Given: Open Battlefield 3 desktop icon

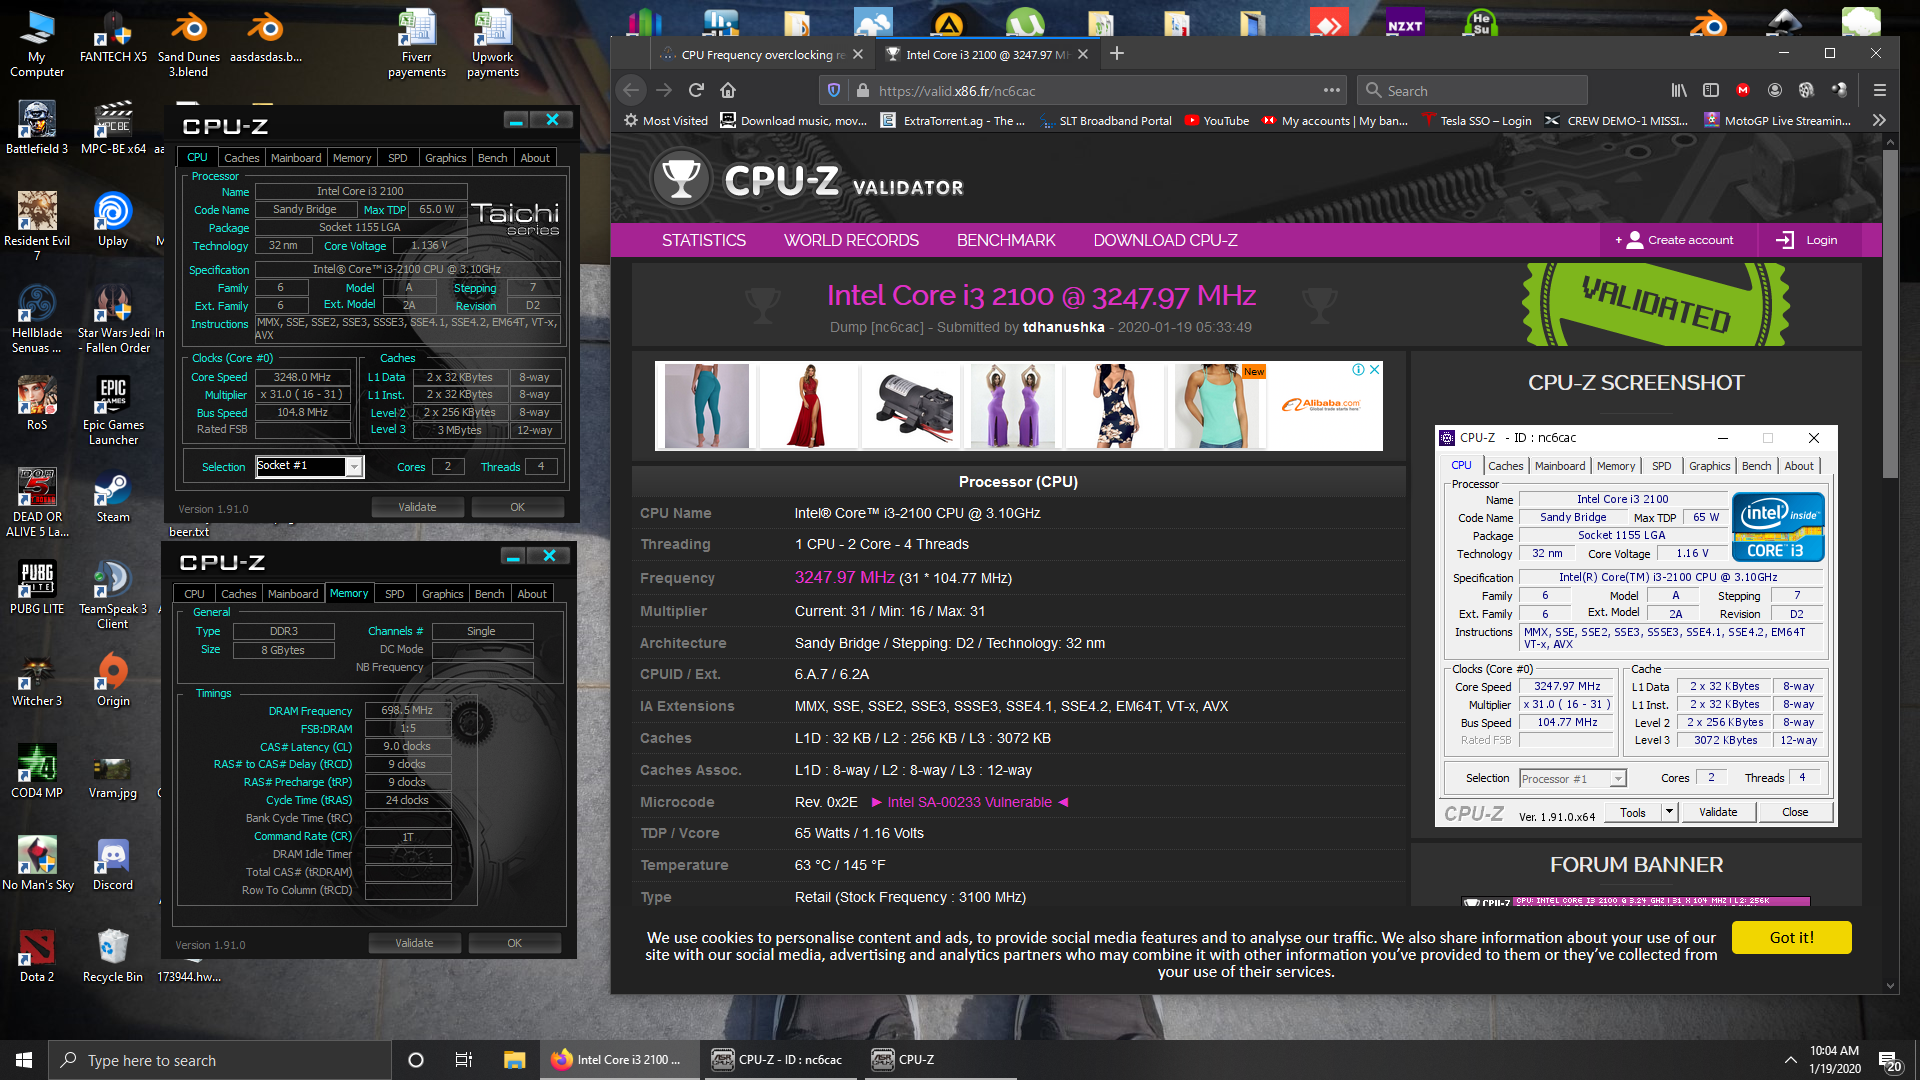Looking at the screenshot, I should click(37, 127).
